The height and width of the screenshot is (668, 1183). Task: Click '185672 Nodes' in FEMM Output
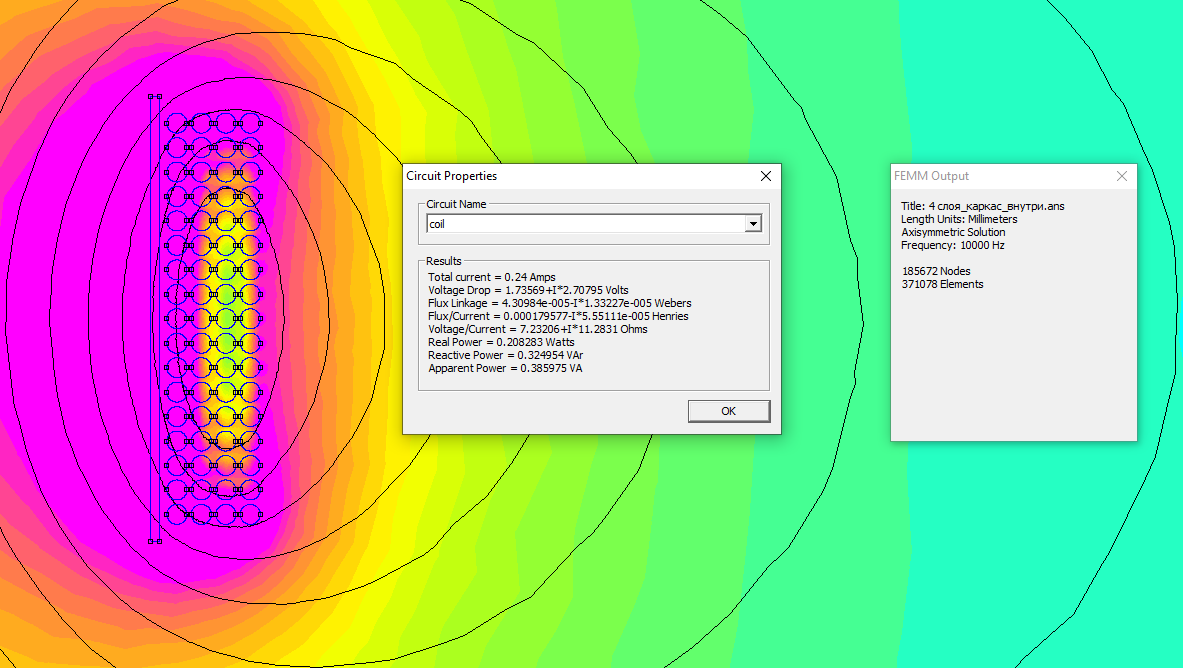click(x=936, y=271)
